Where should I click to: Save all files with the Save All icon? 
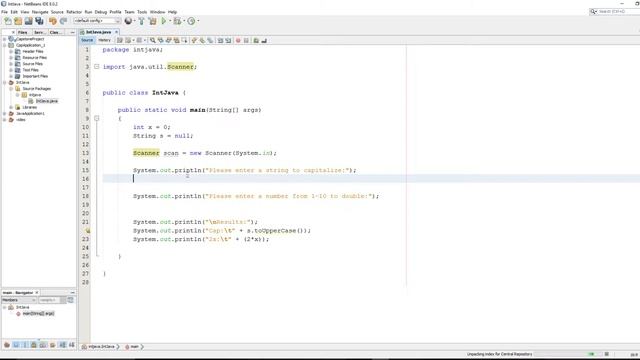(x=39, y=21)
